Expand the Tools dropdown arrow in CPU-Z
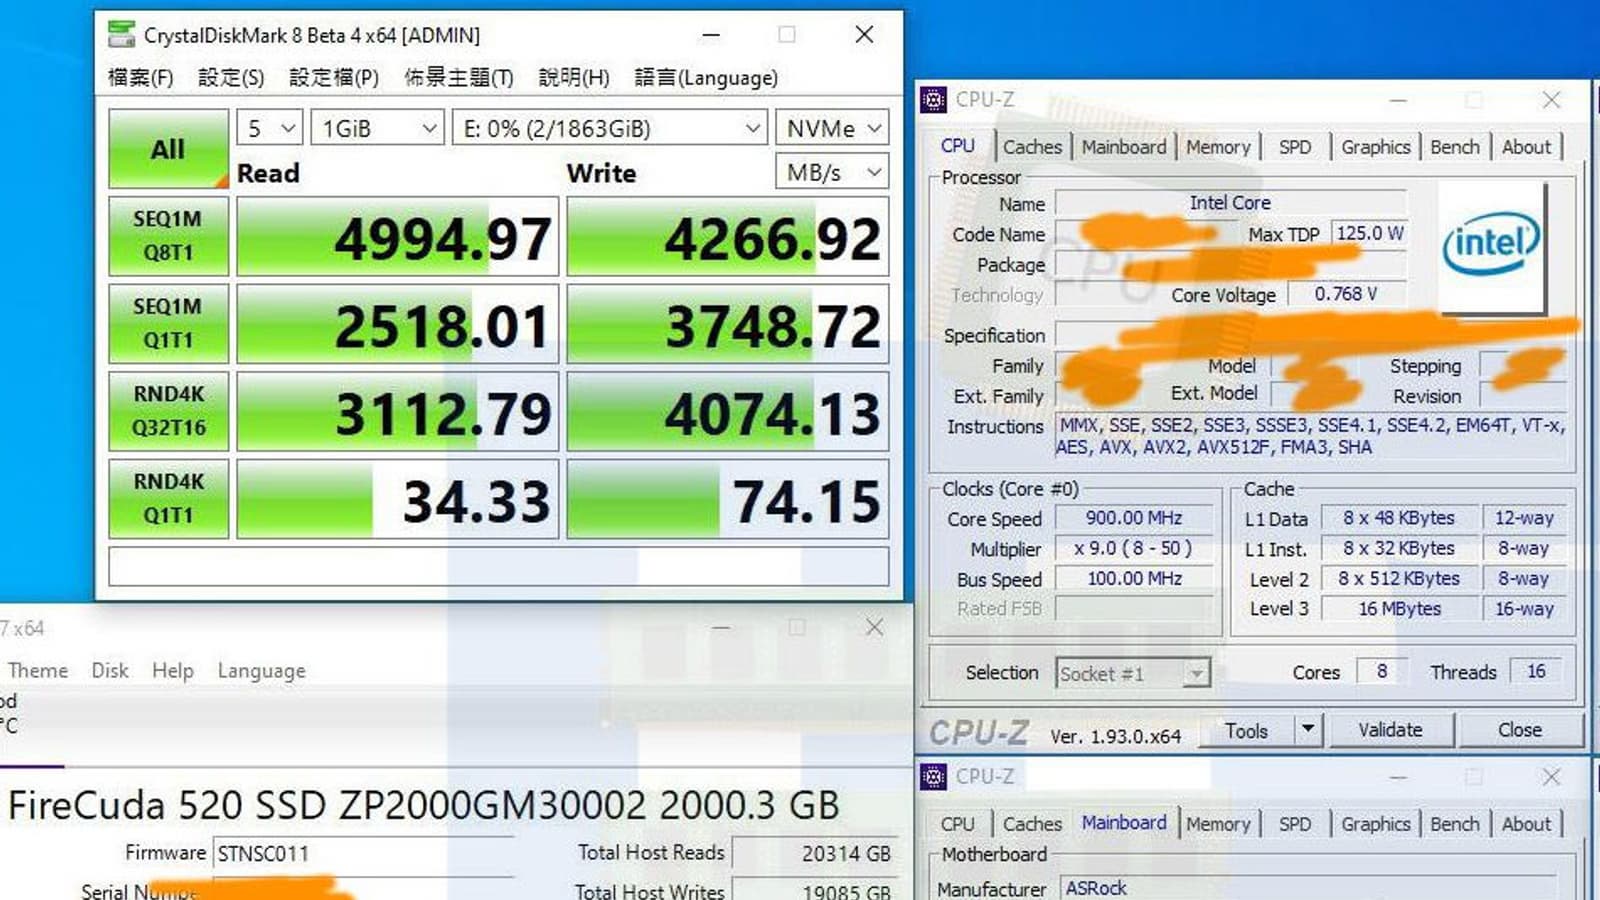This screenshot has height=900, width=1600. click(1308, 731)
